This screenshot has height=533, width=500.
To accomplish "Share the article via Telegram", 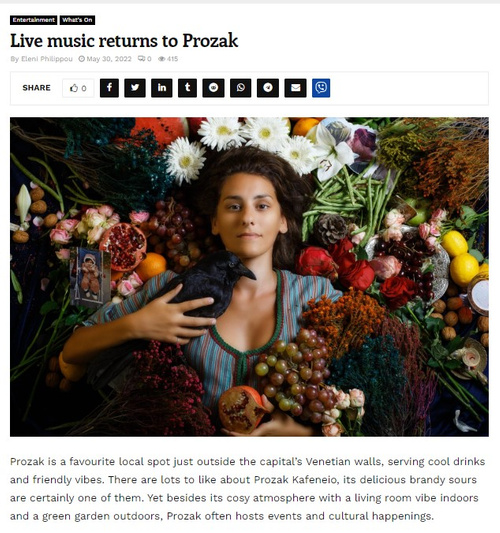I will pos(268,88).
